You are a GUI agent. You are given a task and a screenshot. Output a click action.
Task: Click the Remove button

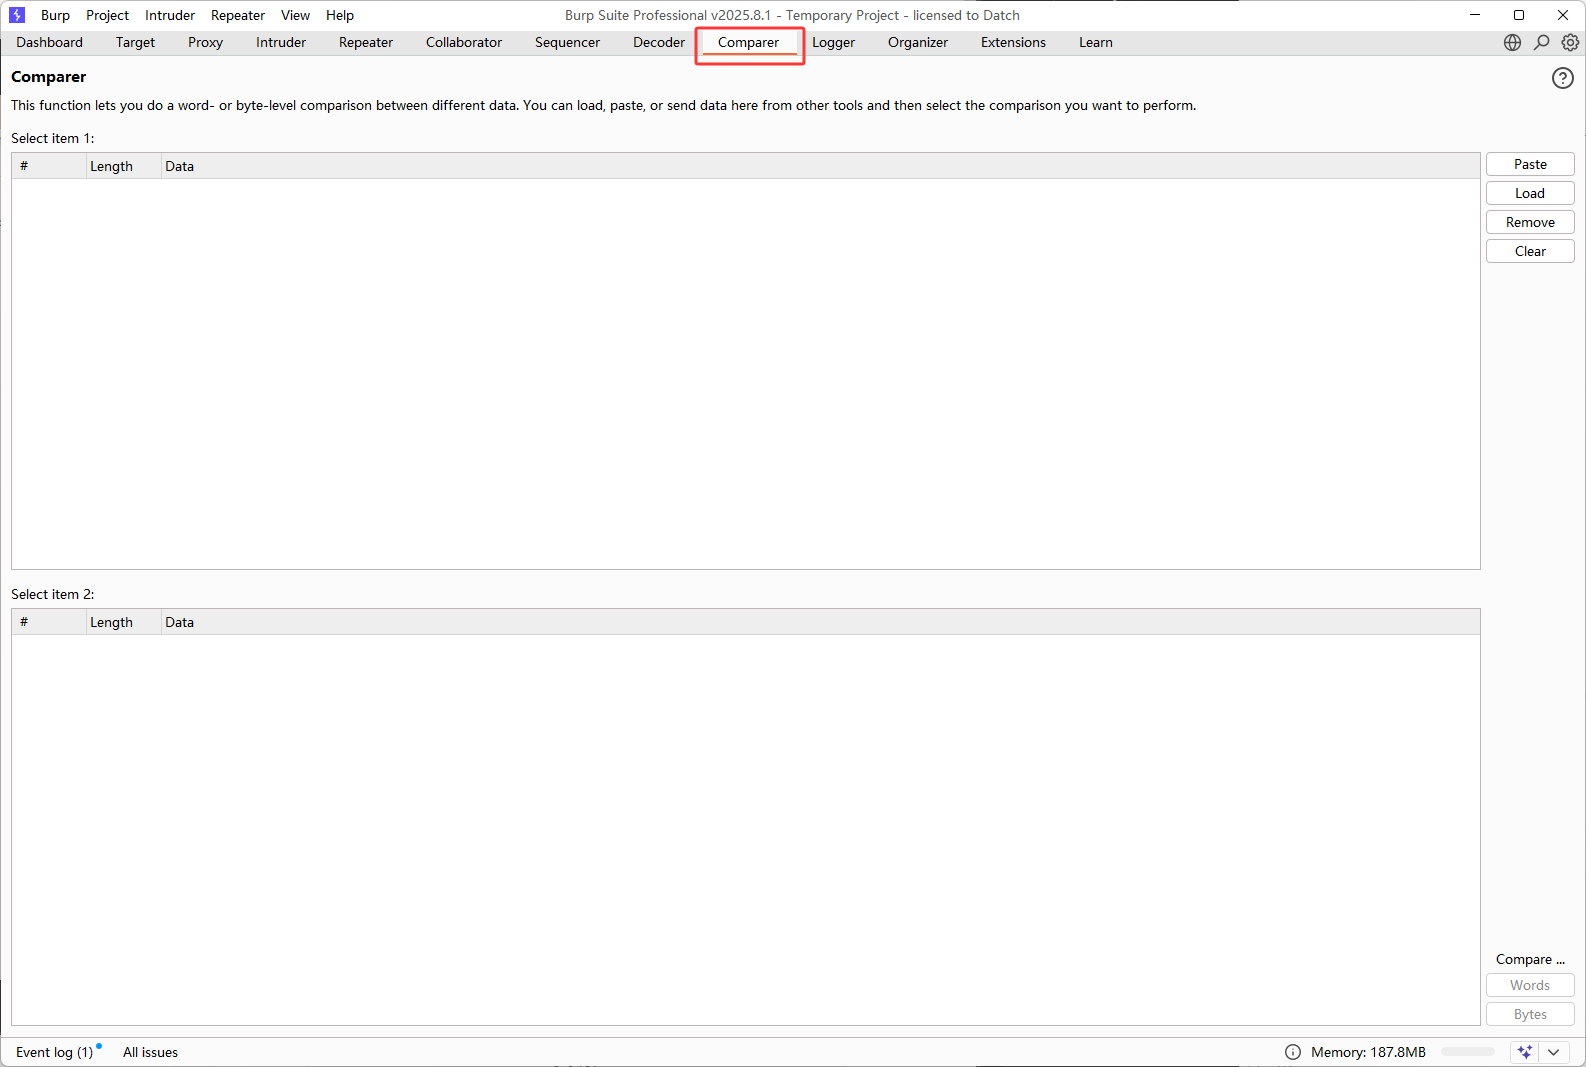point(1530,222)
